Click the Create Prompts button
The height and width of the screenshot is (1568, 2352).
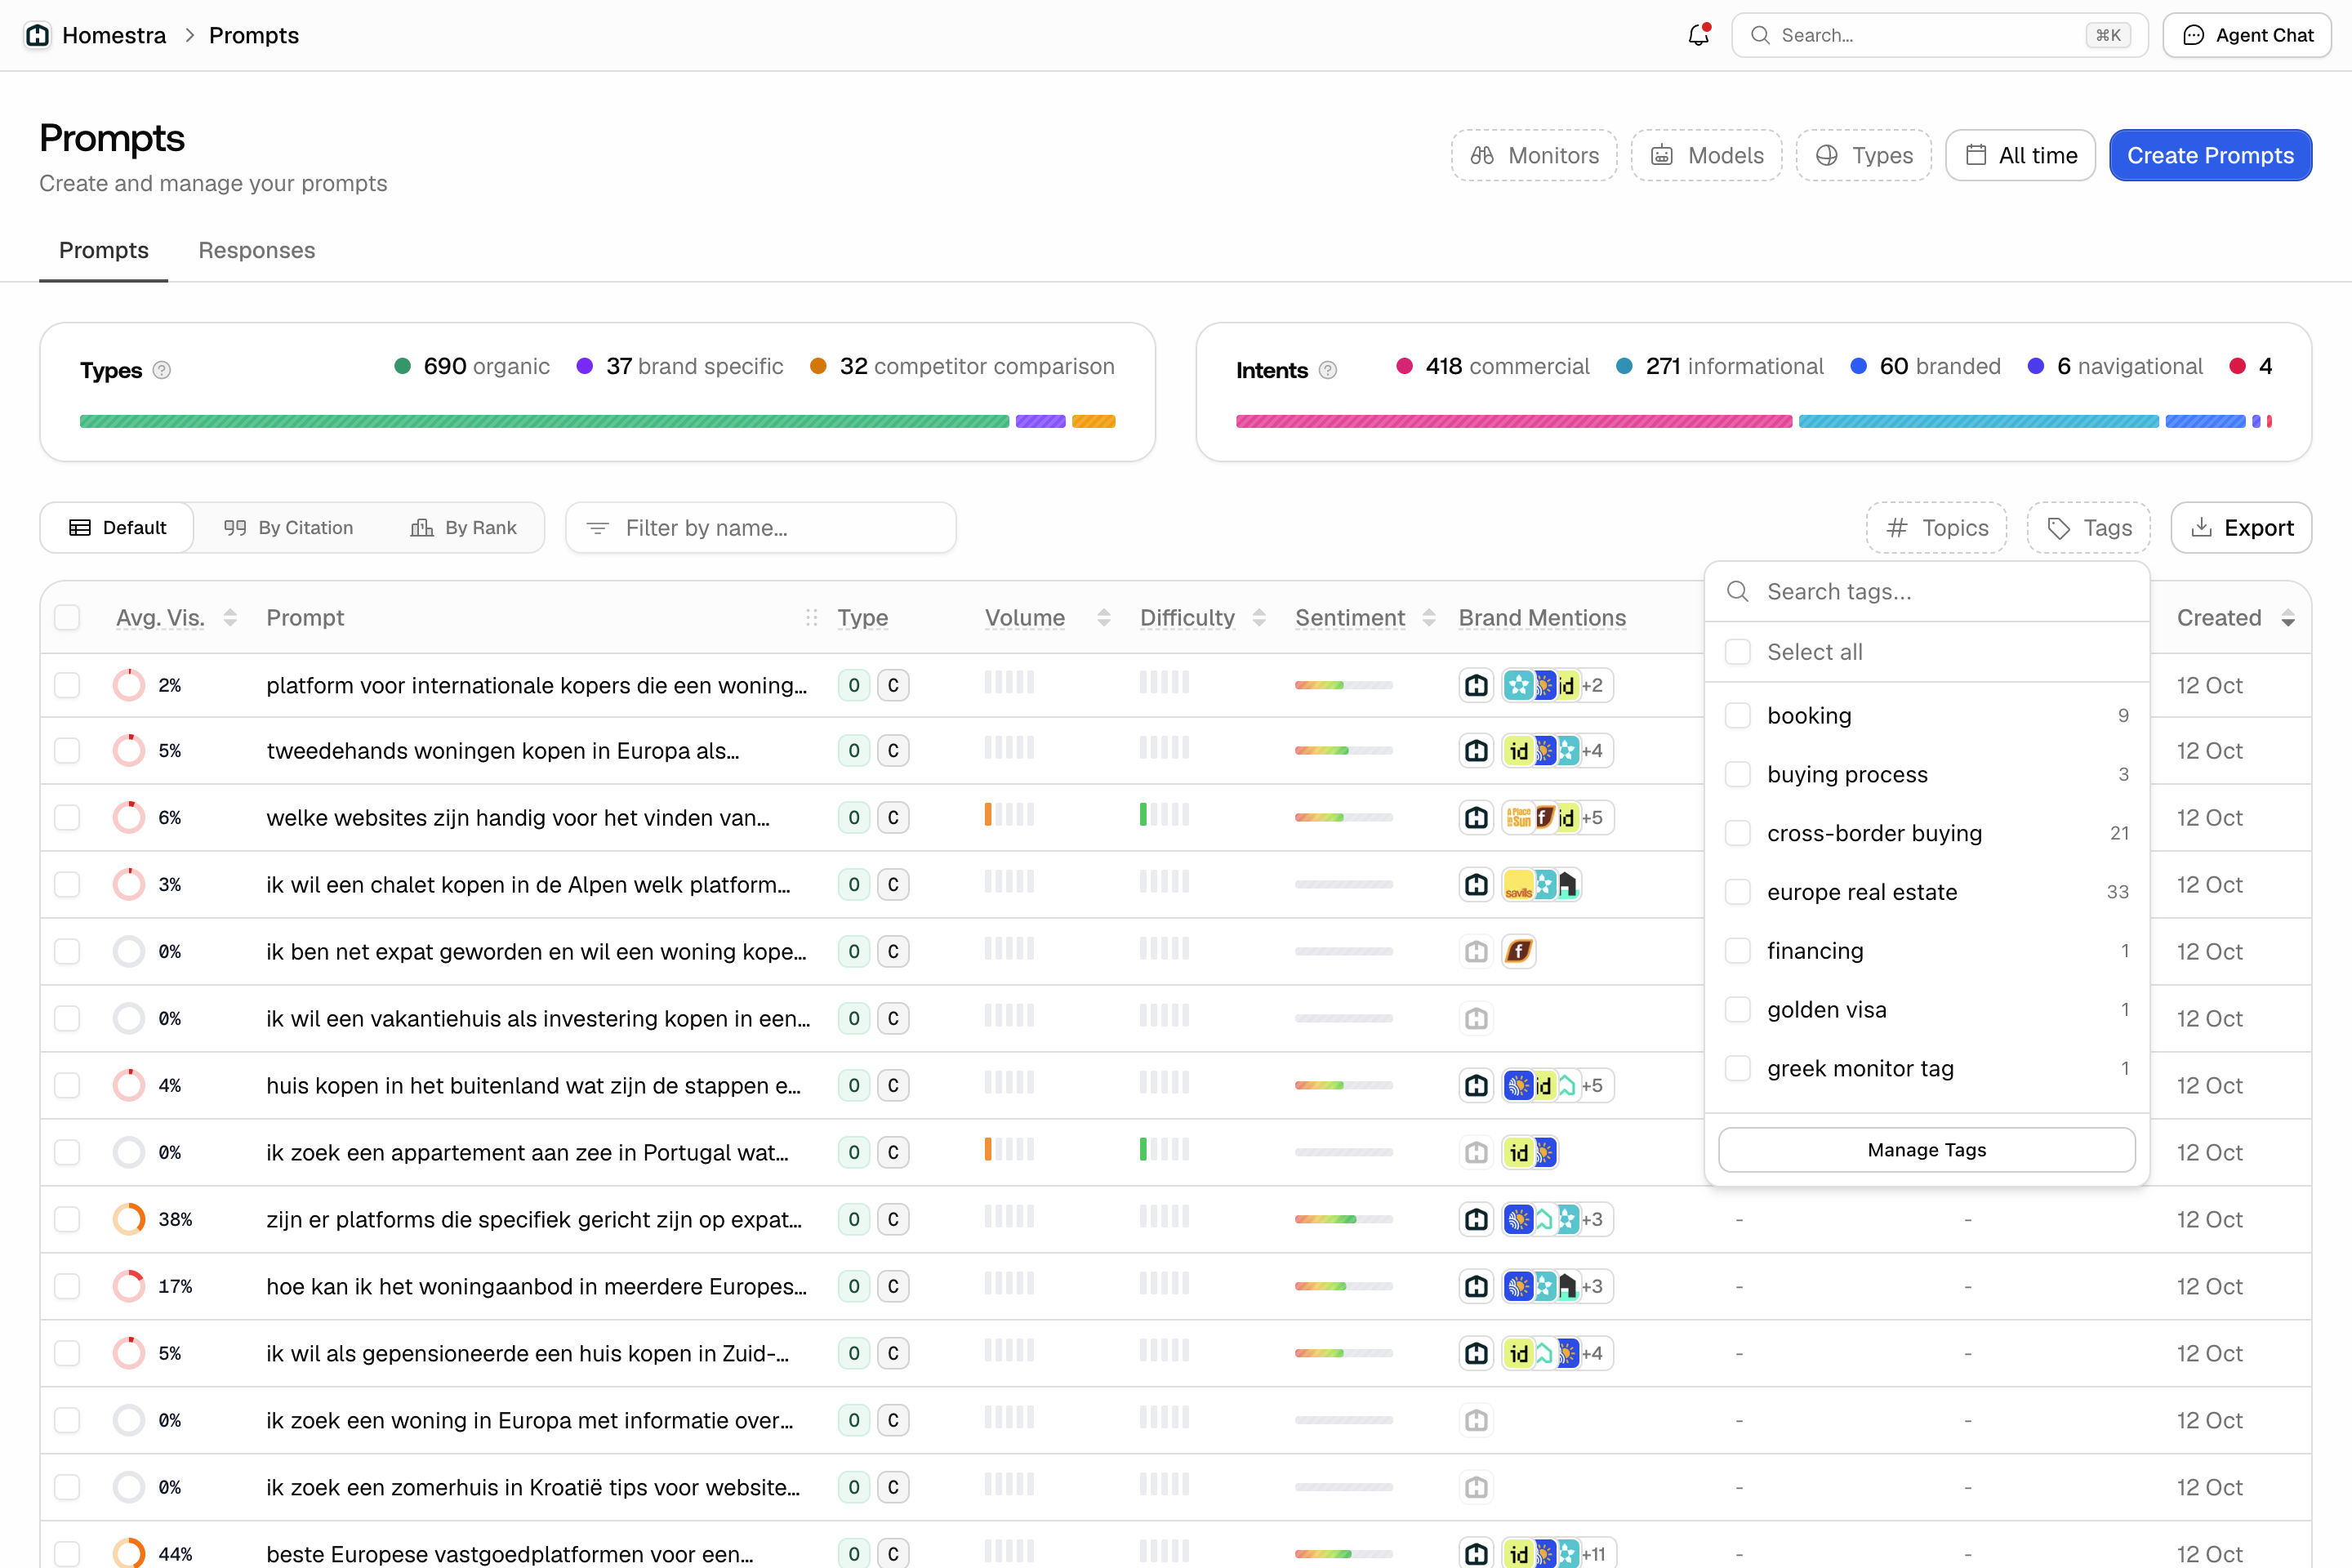point(2210,155)
